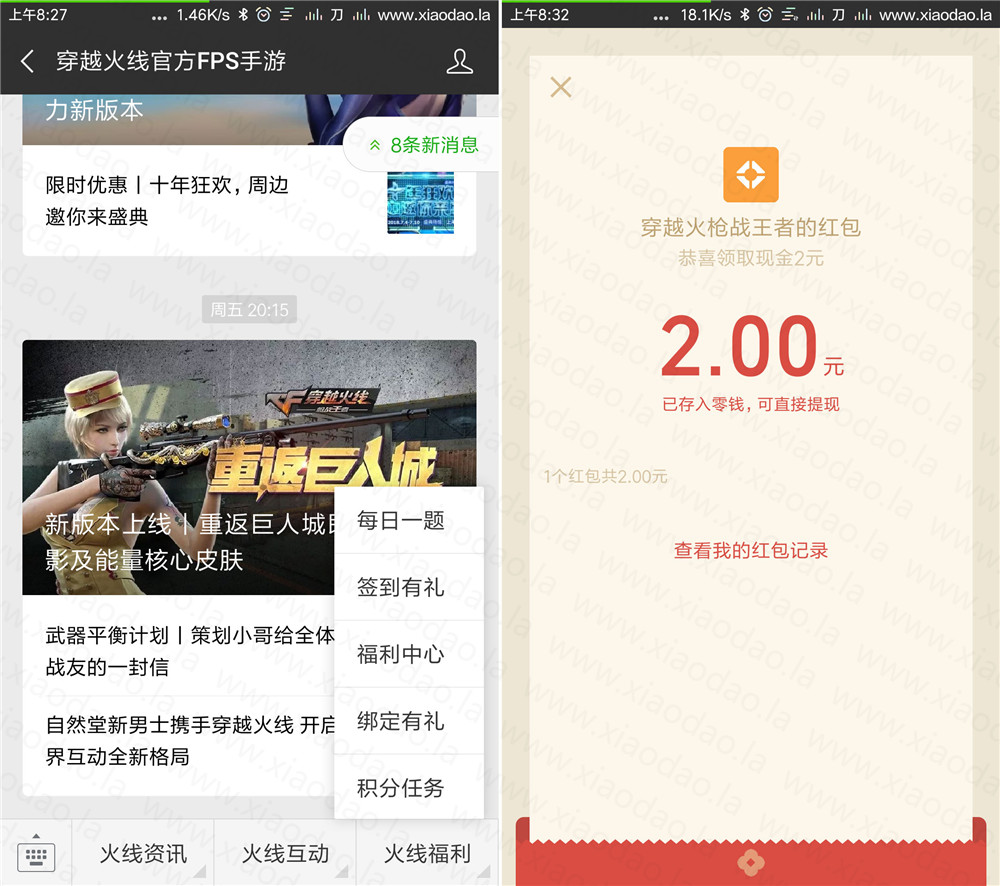Tap the title 穿越火线官方FPS手游
Viewport: 1000px width, 886px height.
171,61
